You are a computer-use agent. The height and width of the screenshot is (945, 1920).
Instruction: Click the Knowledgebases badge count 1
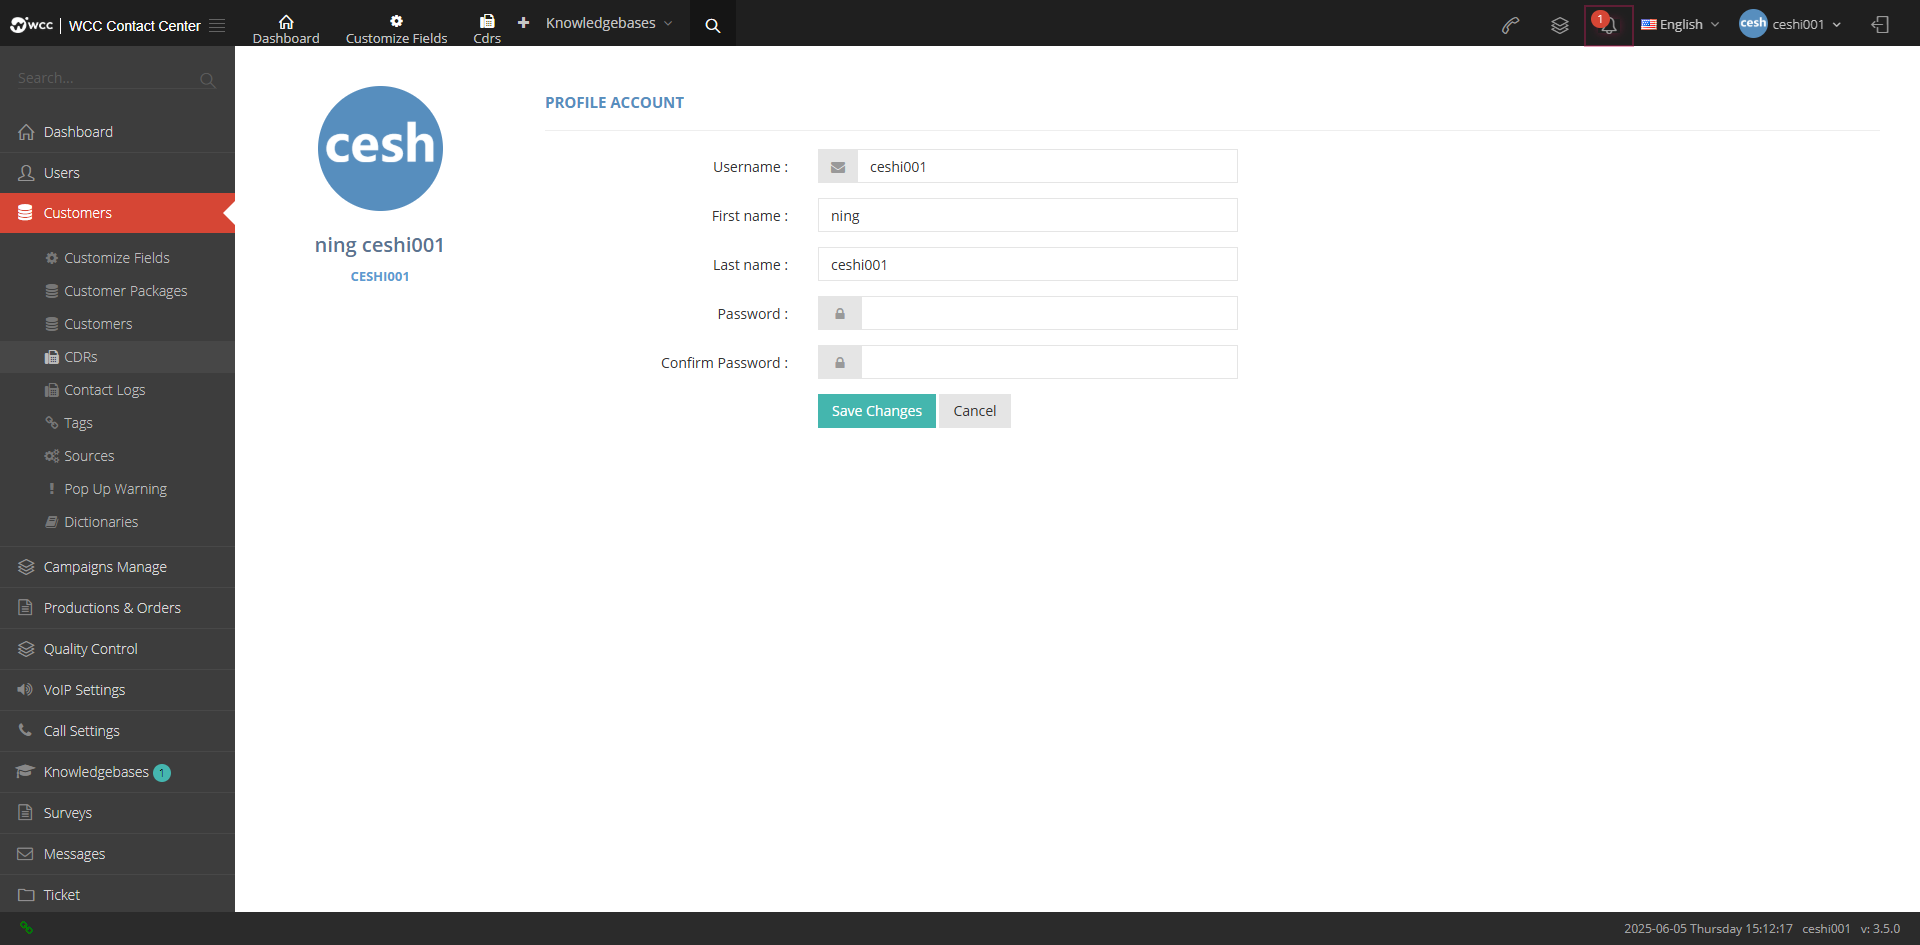pos(162,773)
